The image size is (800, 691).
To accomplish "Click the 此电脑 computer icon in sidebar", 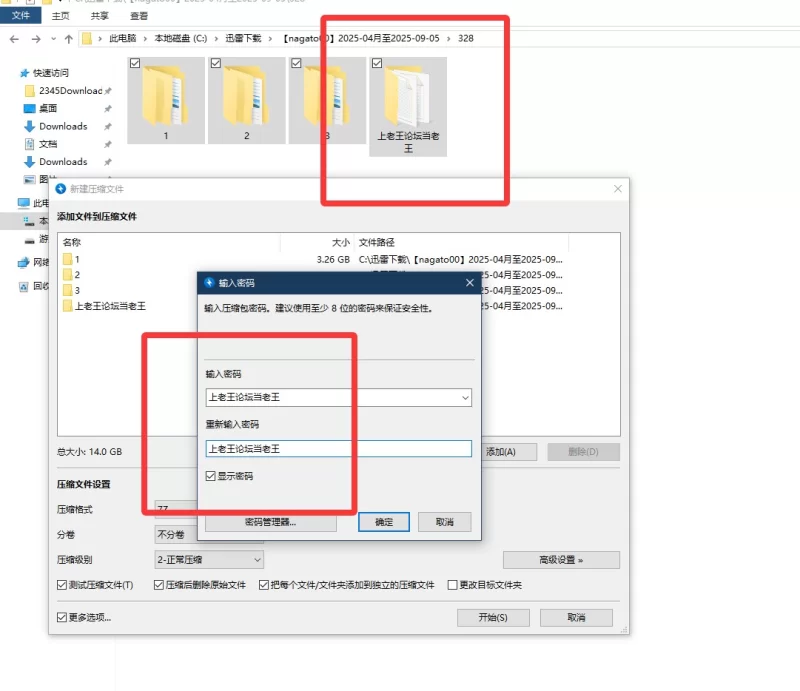I will pyautogui.click(x=23, y=203).
